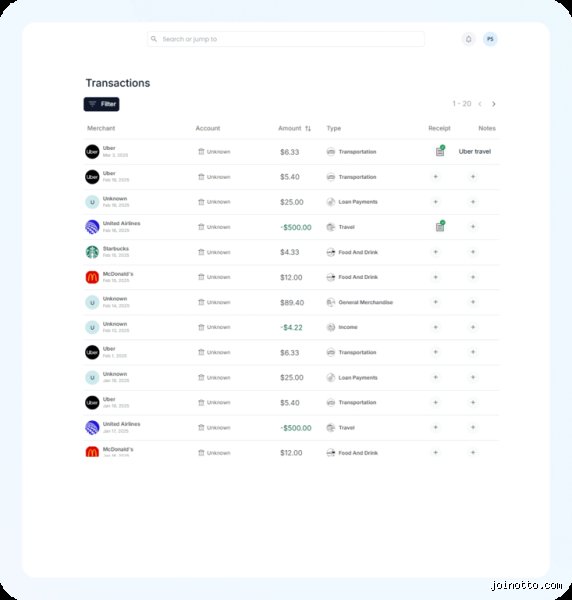The height and width of the screenshot is (600, 572).
Task: Sort by the Amount arrows icon
Action: click(x=308, y=129)
